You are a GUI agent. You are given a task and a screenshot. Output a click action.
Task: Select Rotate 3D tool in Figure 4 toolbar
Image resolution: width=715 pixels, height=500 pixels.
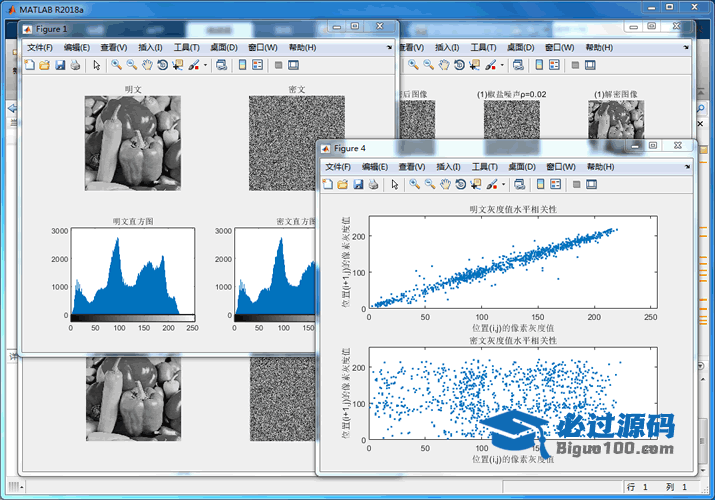(461, 184)
